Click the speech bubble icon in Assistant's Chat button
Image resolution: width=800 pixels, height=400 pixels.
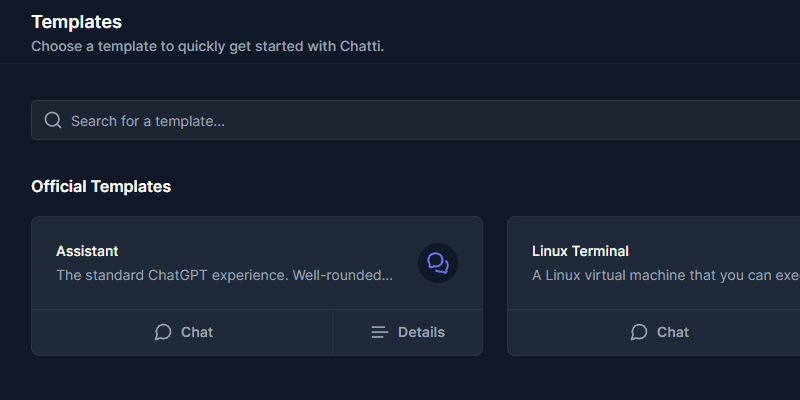coord(163,332)
